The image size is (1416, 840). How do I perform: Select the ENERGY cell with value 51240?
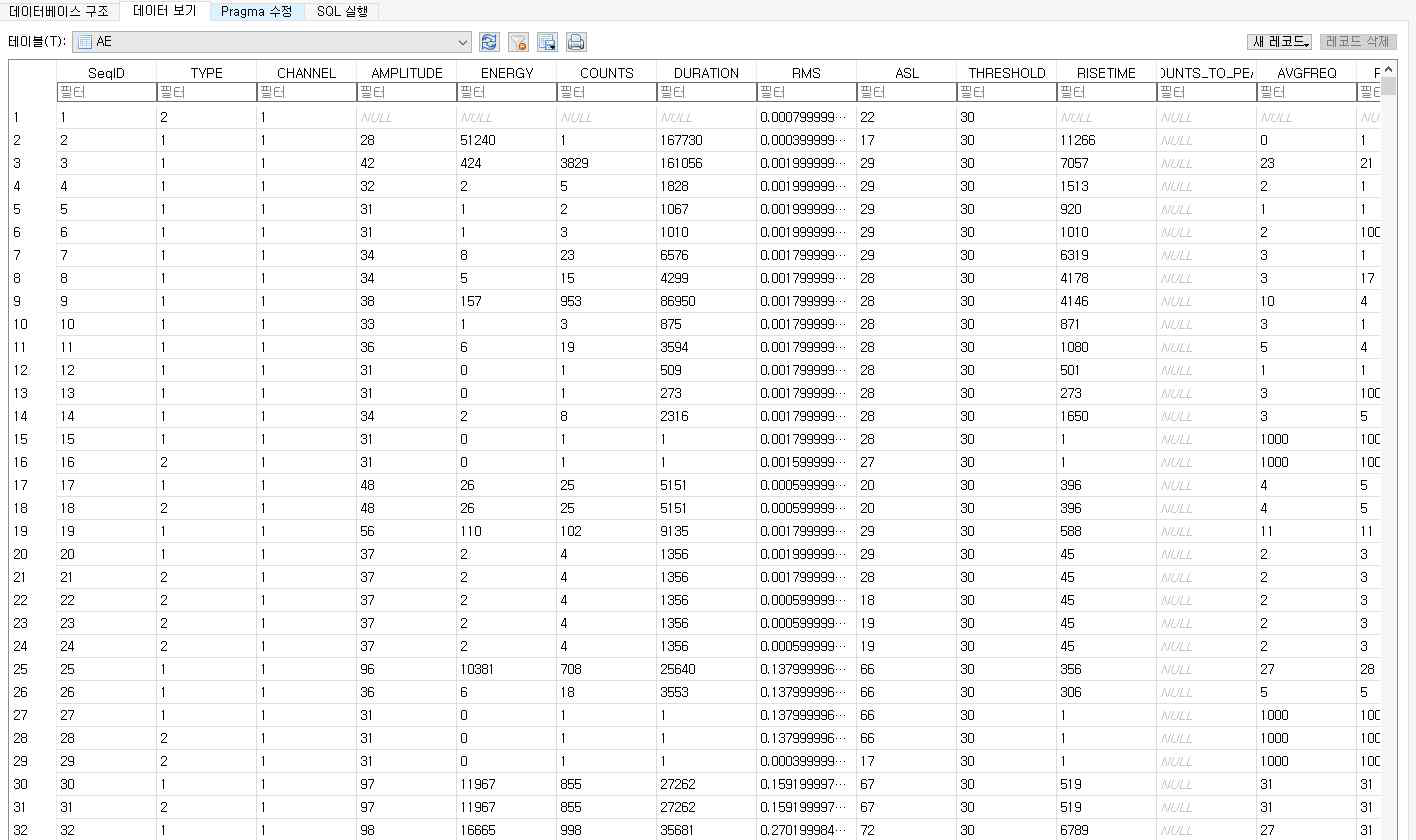click(506, 140)
